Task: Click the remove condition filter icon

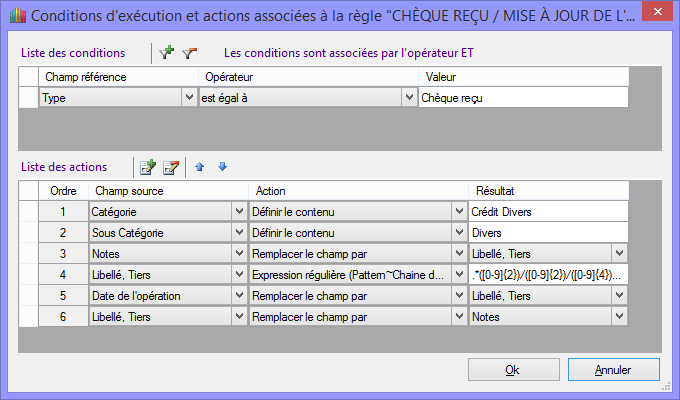Action: coord(189,52)
